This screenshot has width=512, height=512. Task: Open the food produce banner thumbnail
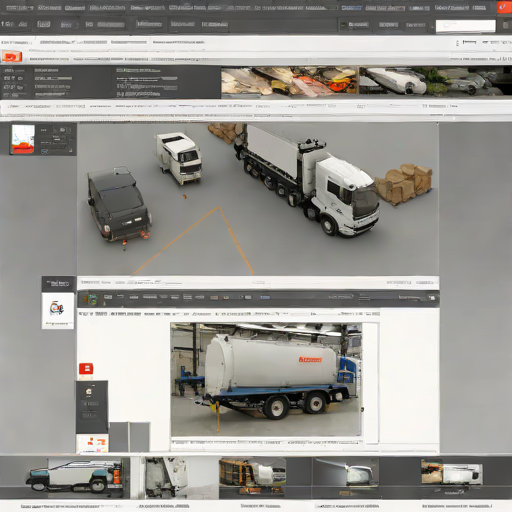[x=290, y=82]
